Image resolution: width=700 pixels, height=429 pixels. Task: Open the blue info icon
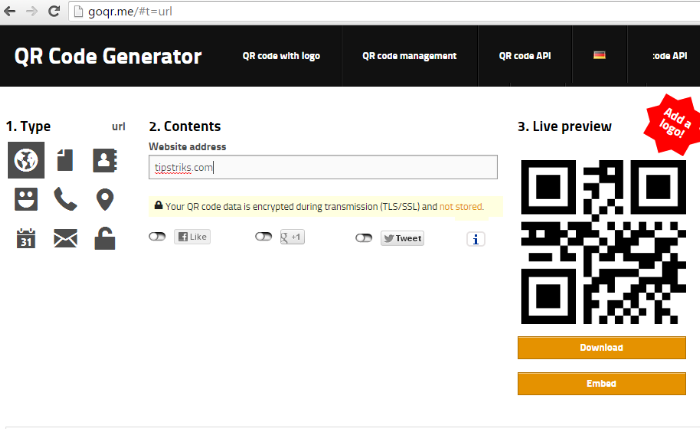coord(475,239)
